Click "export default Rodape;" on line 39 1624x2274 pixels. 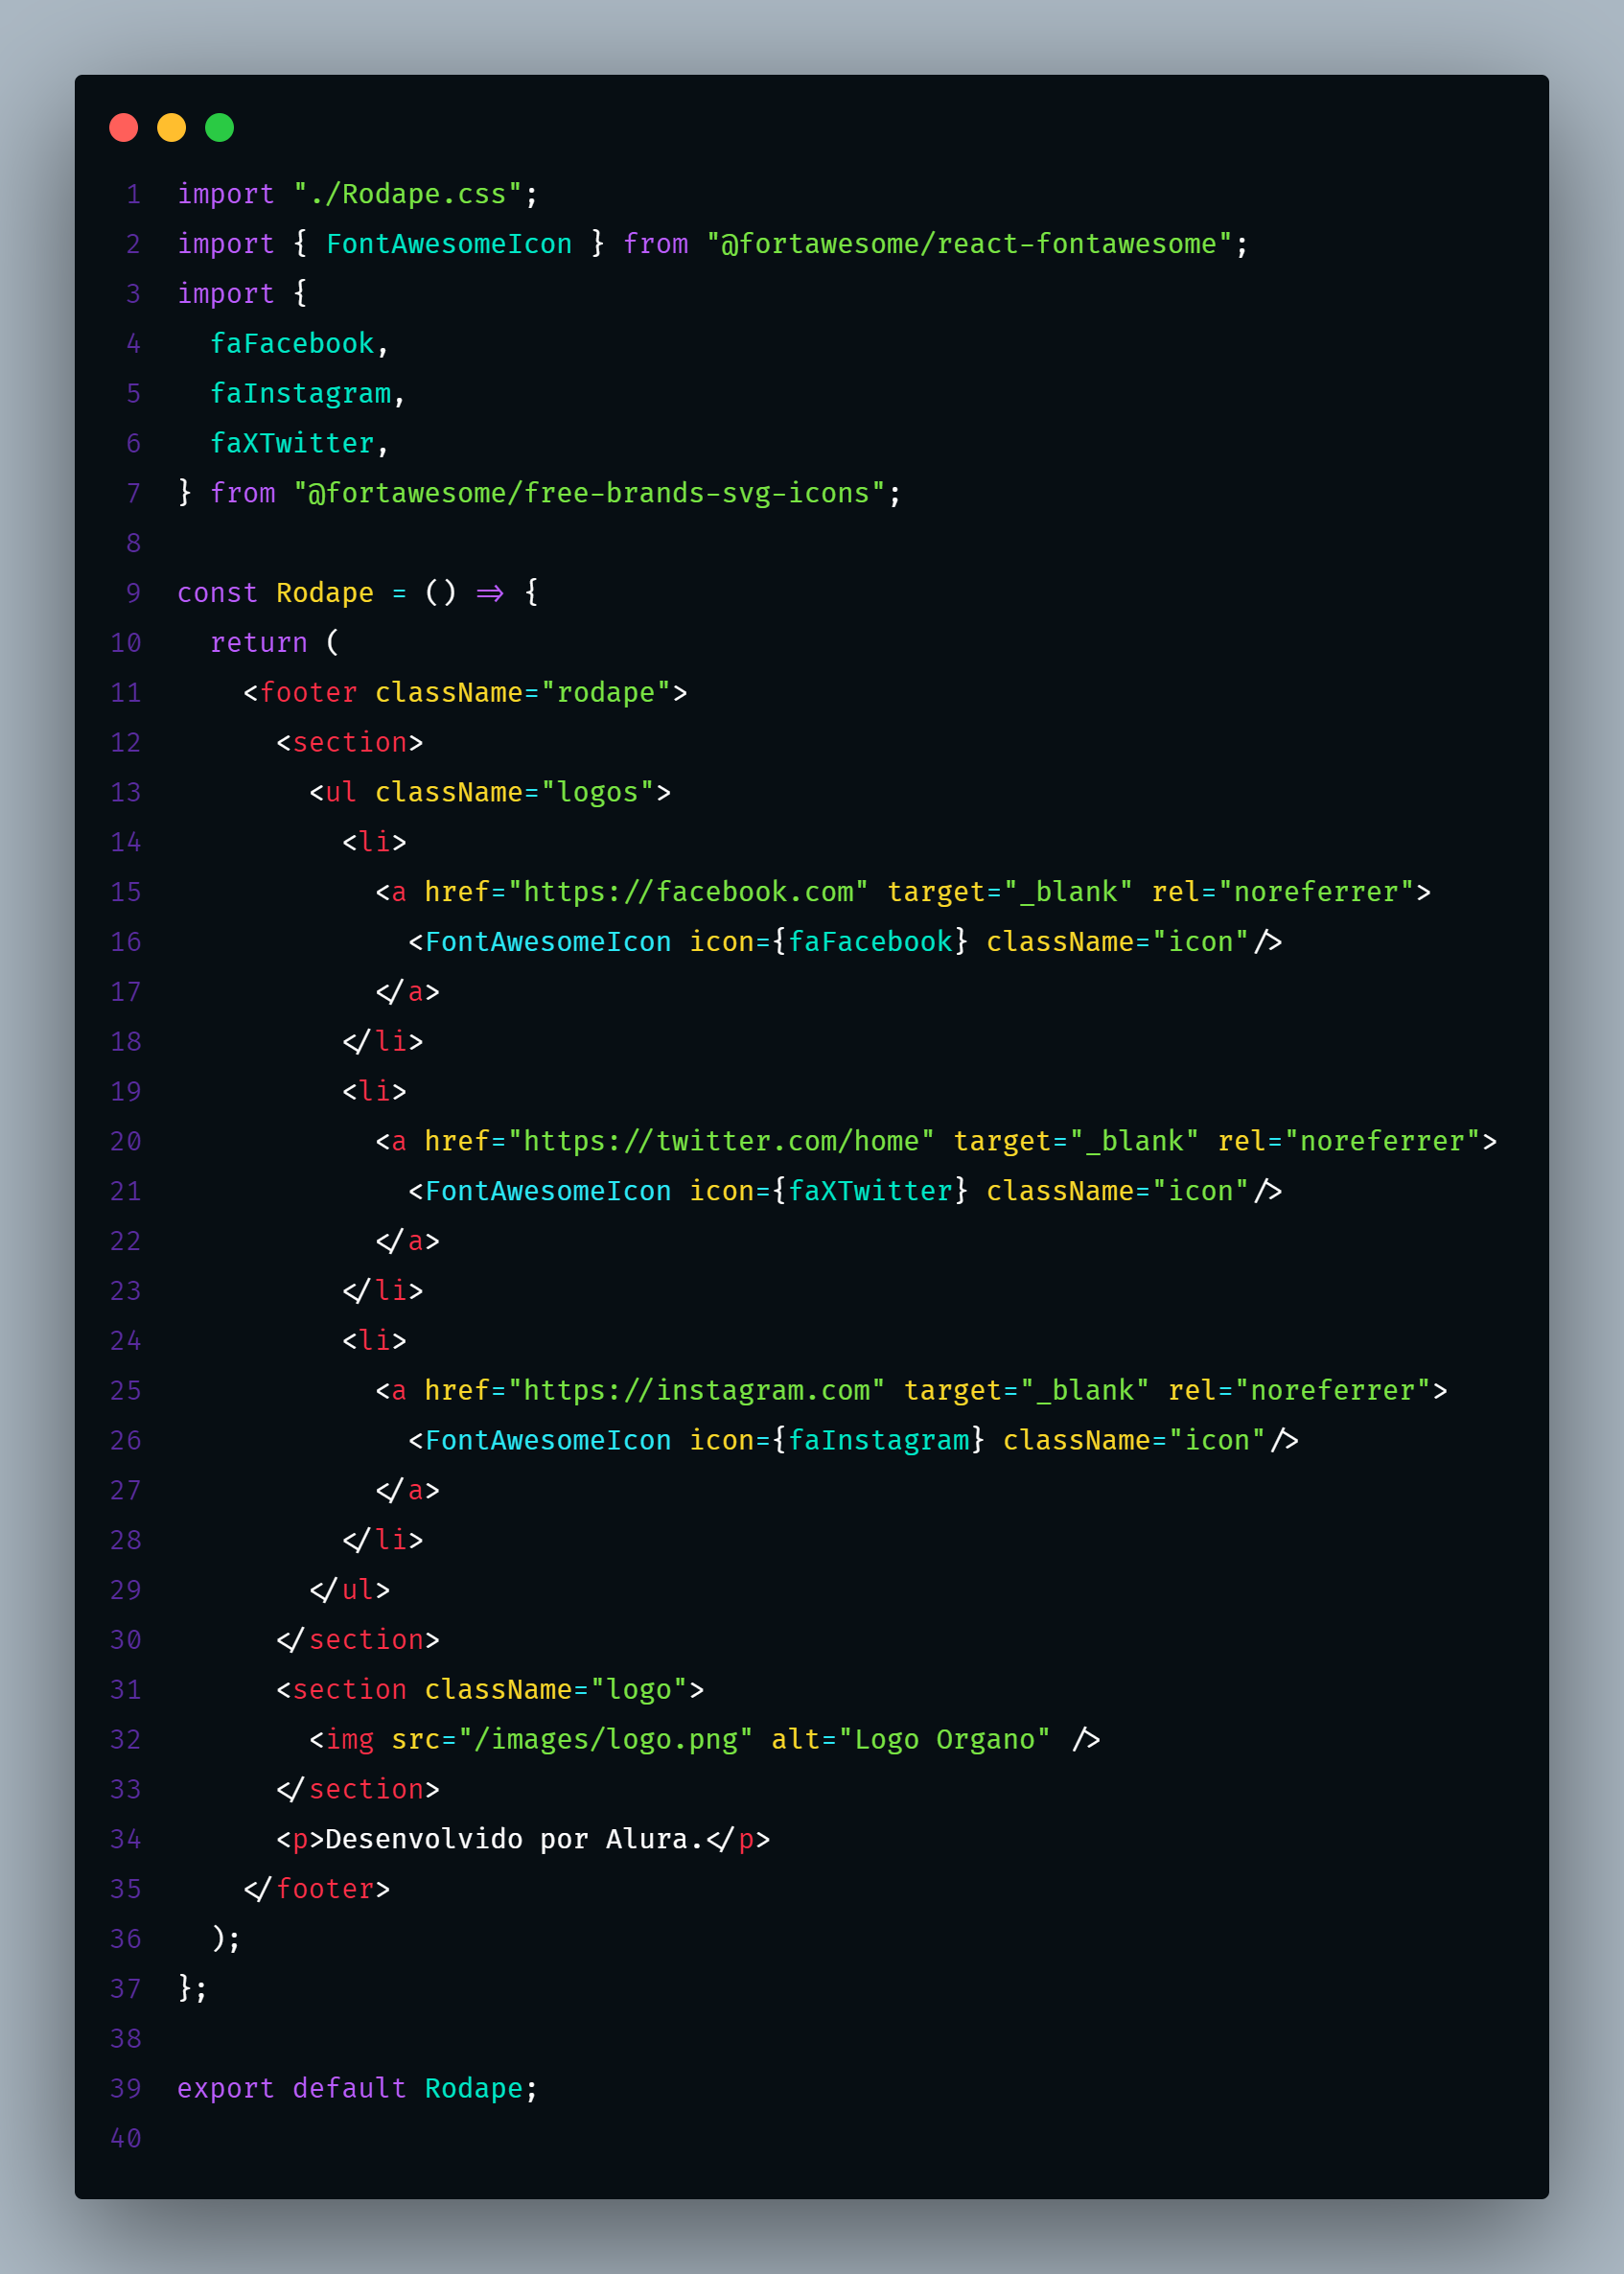(358, 2089)
